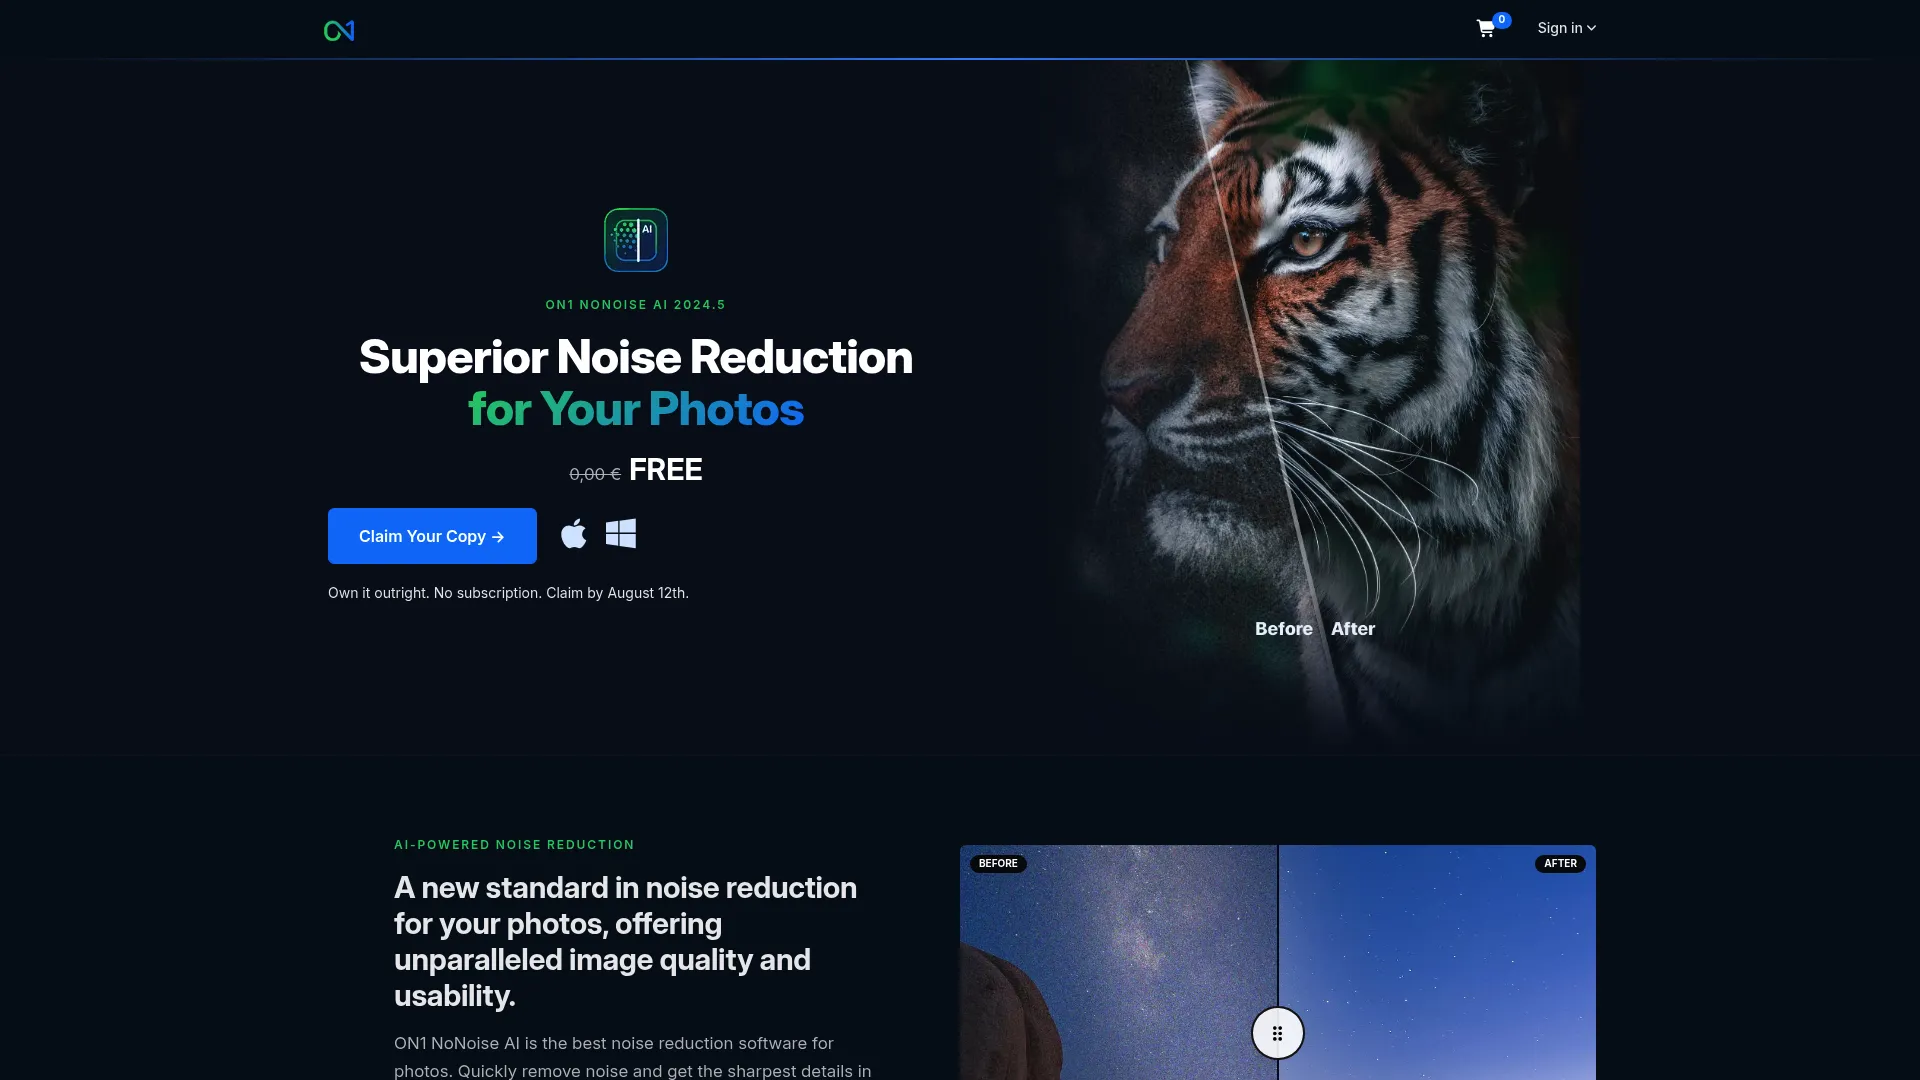
Task: Click the Claim Your Copy button
Action: click(x=432, y=536)
